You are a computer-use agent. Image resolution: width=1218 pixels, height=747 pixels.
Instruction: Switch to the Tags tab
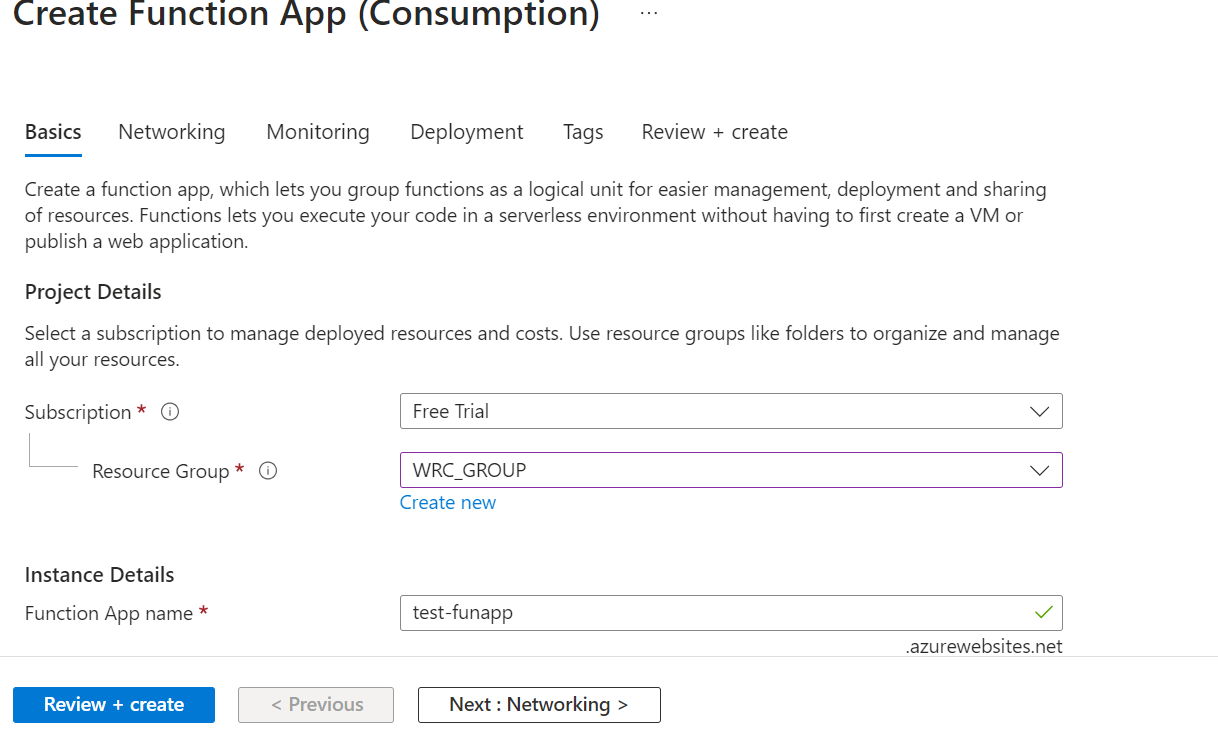pyautogui.click(x=583, y=132)
